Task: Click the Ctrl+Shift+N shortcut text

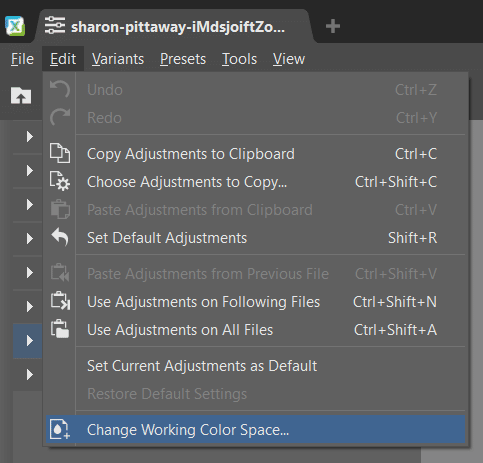Action: click(x=395, y=302)
